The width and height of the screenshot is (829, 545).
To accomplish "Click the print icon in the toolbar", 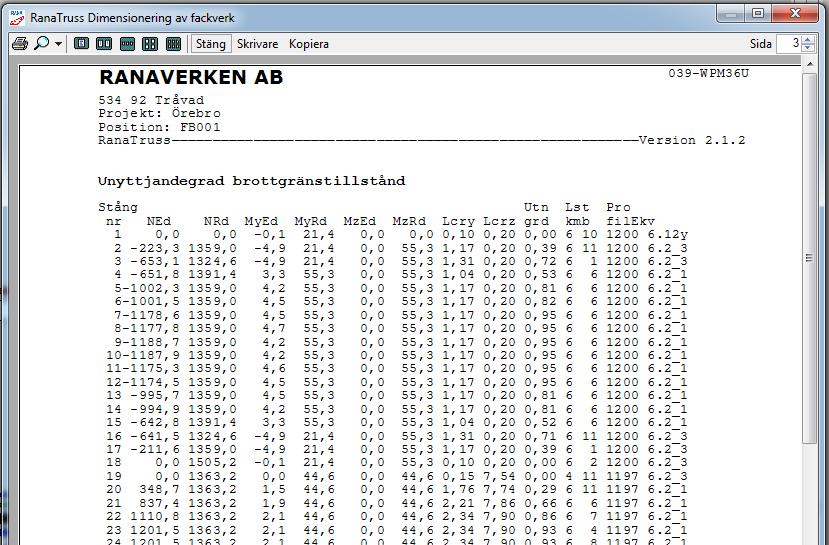I will (20, 44).
